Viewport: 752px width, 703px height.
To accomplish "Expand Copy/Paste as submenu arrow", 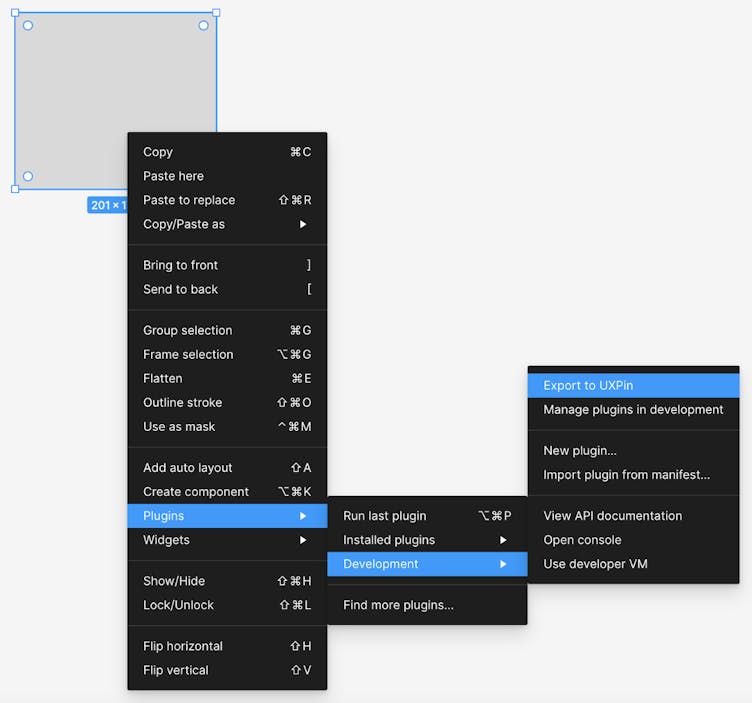I will point(303,224).
